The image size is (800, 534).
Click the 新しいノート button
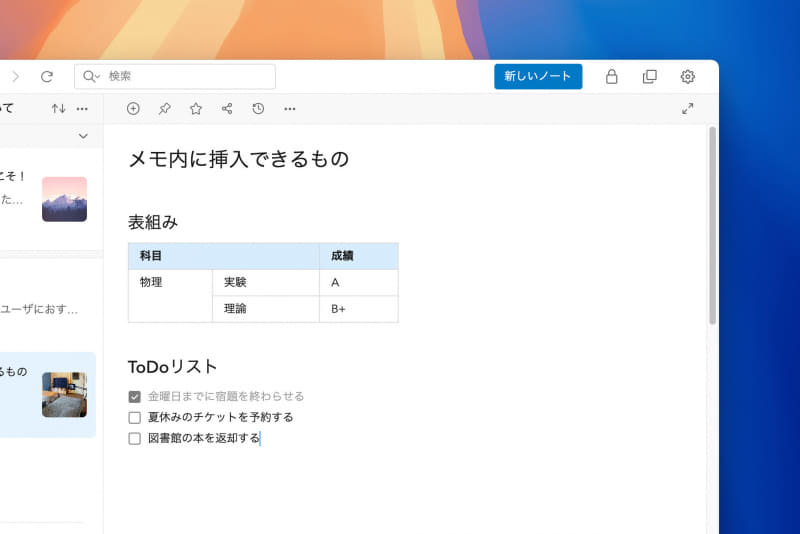coord(538,77)
